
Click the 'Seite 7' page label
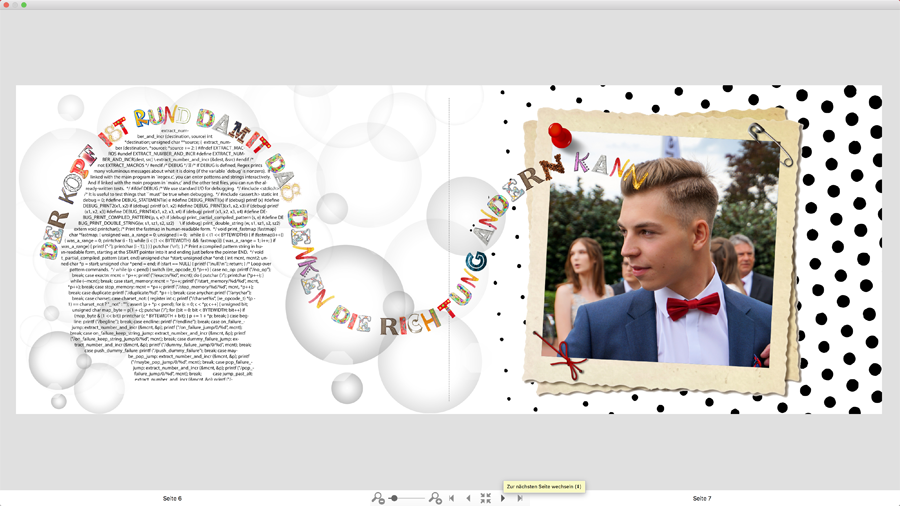702,498
